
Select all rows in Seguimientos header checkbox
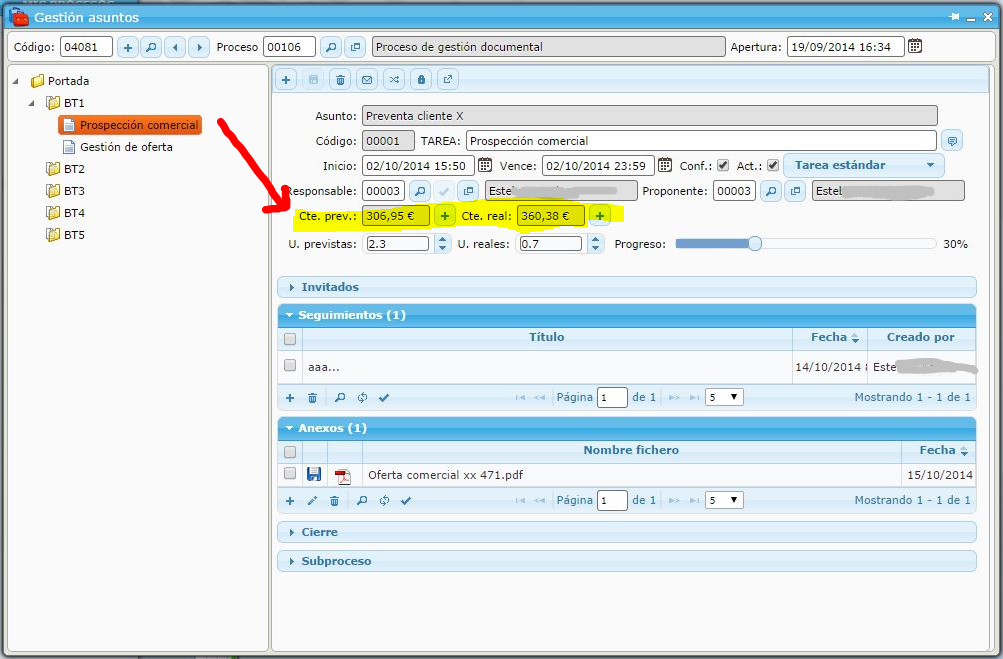(290, 338)
